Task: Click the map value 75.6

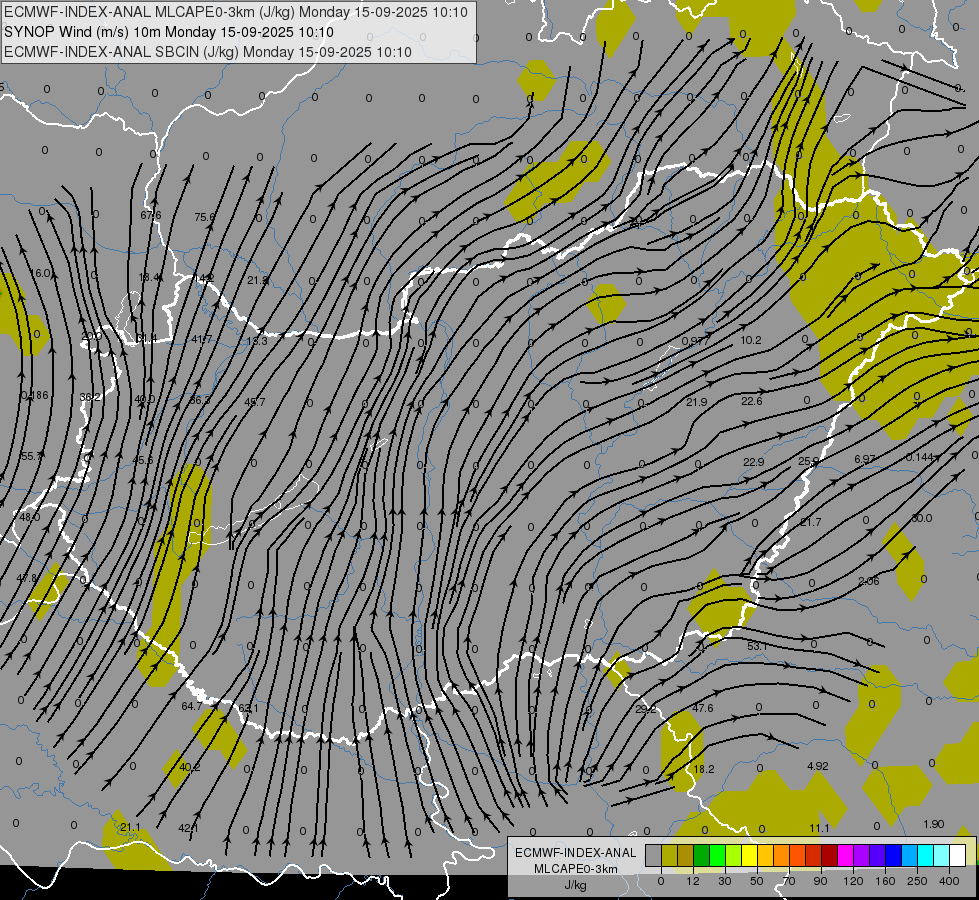Action: (x=204, y=217)
